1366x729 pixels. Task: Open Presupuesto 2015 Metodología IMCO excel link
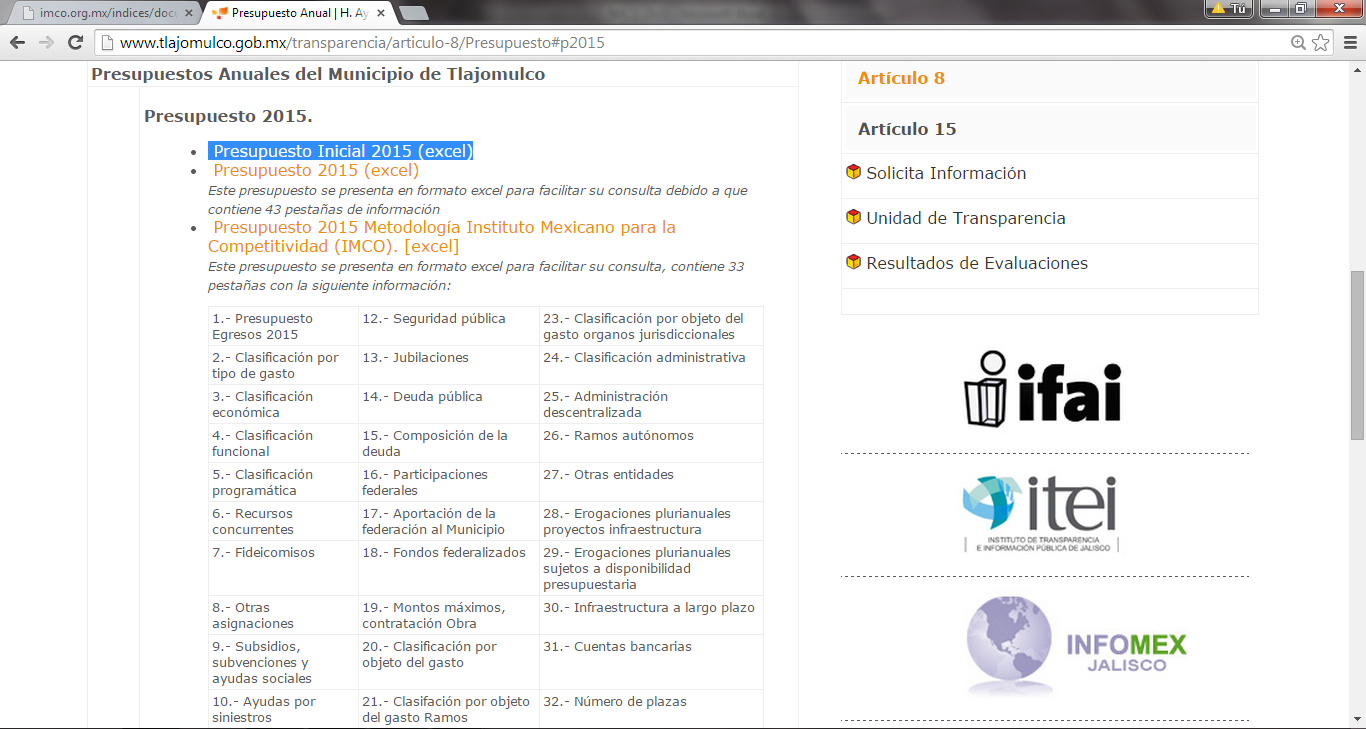(442, 236)
